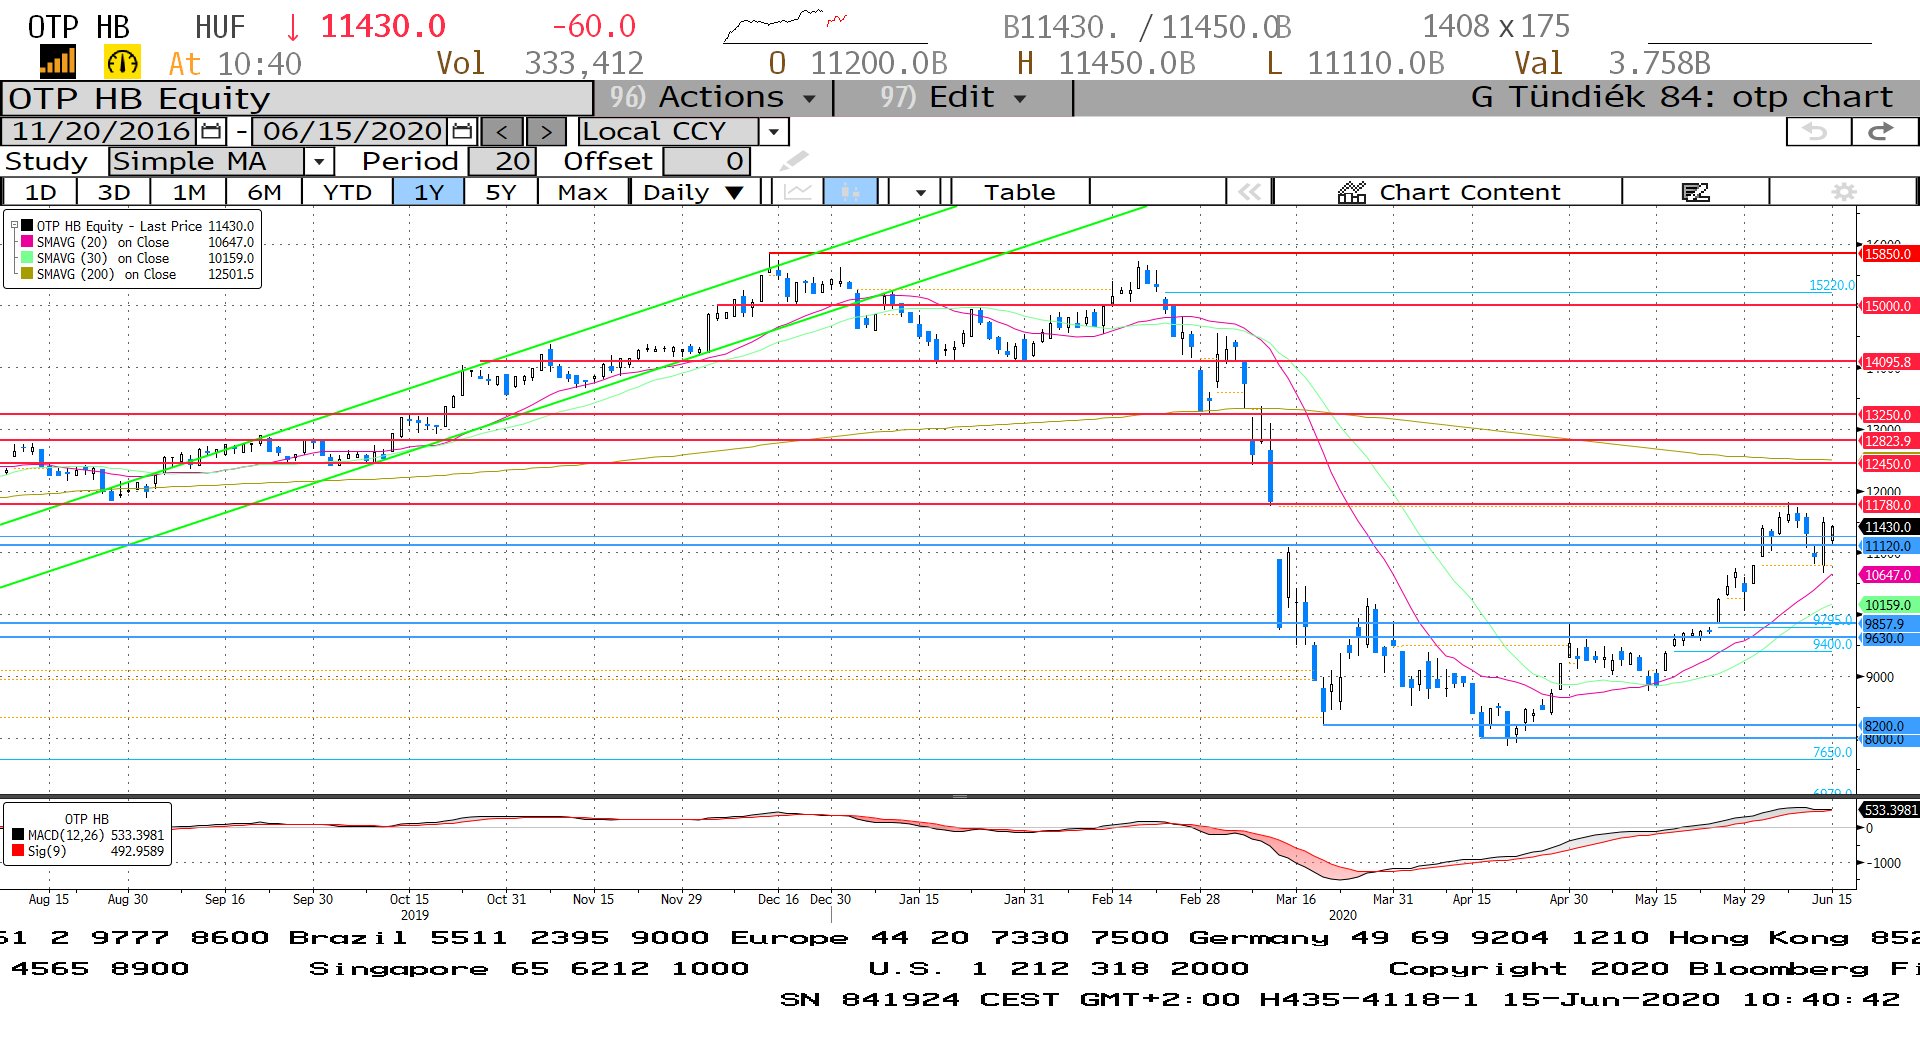The width and height of the screenshot is (1920, 1039).
Task: Select YTD time range tab
Action: (x=347, y=192)
